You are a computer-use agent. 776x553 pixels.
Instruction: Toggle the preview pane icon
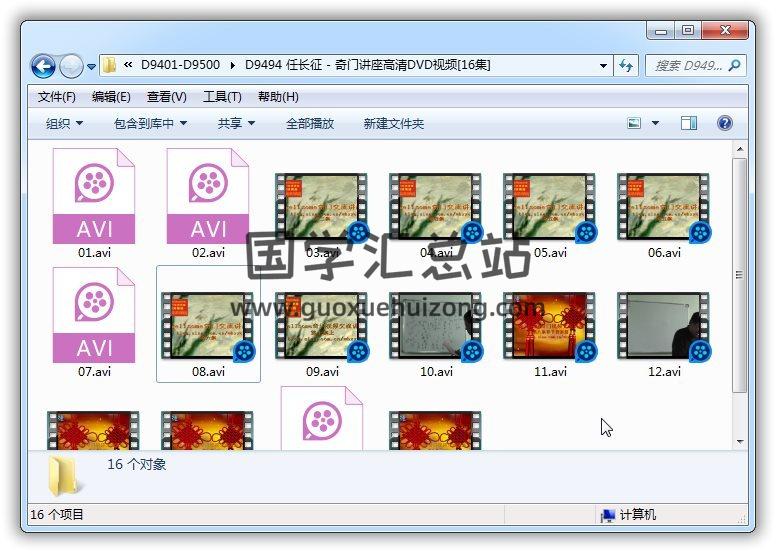[x=688, y=123]
